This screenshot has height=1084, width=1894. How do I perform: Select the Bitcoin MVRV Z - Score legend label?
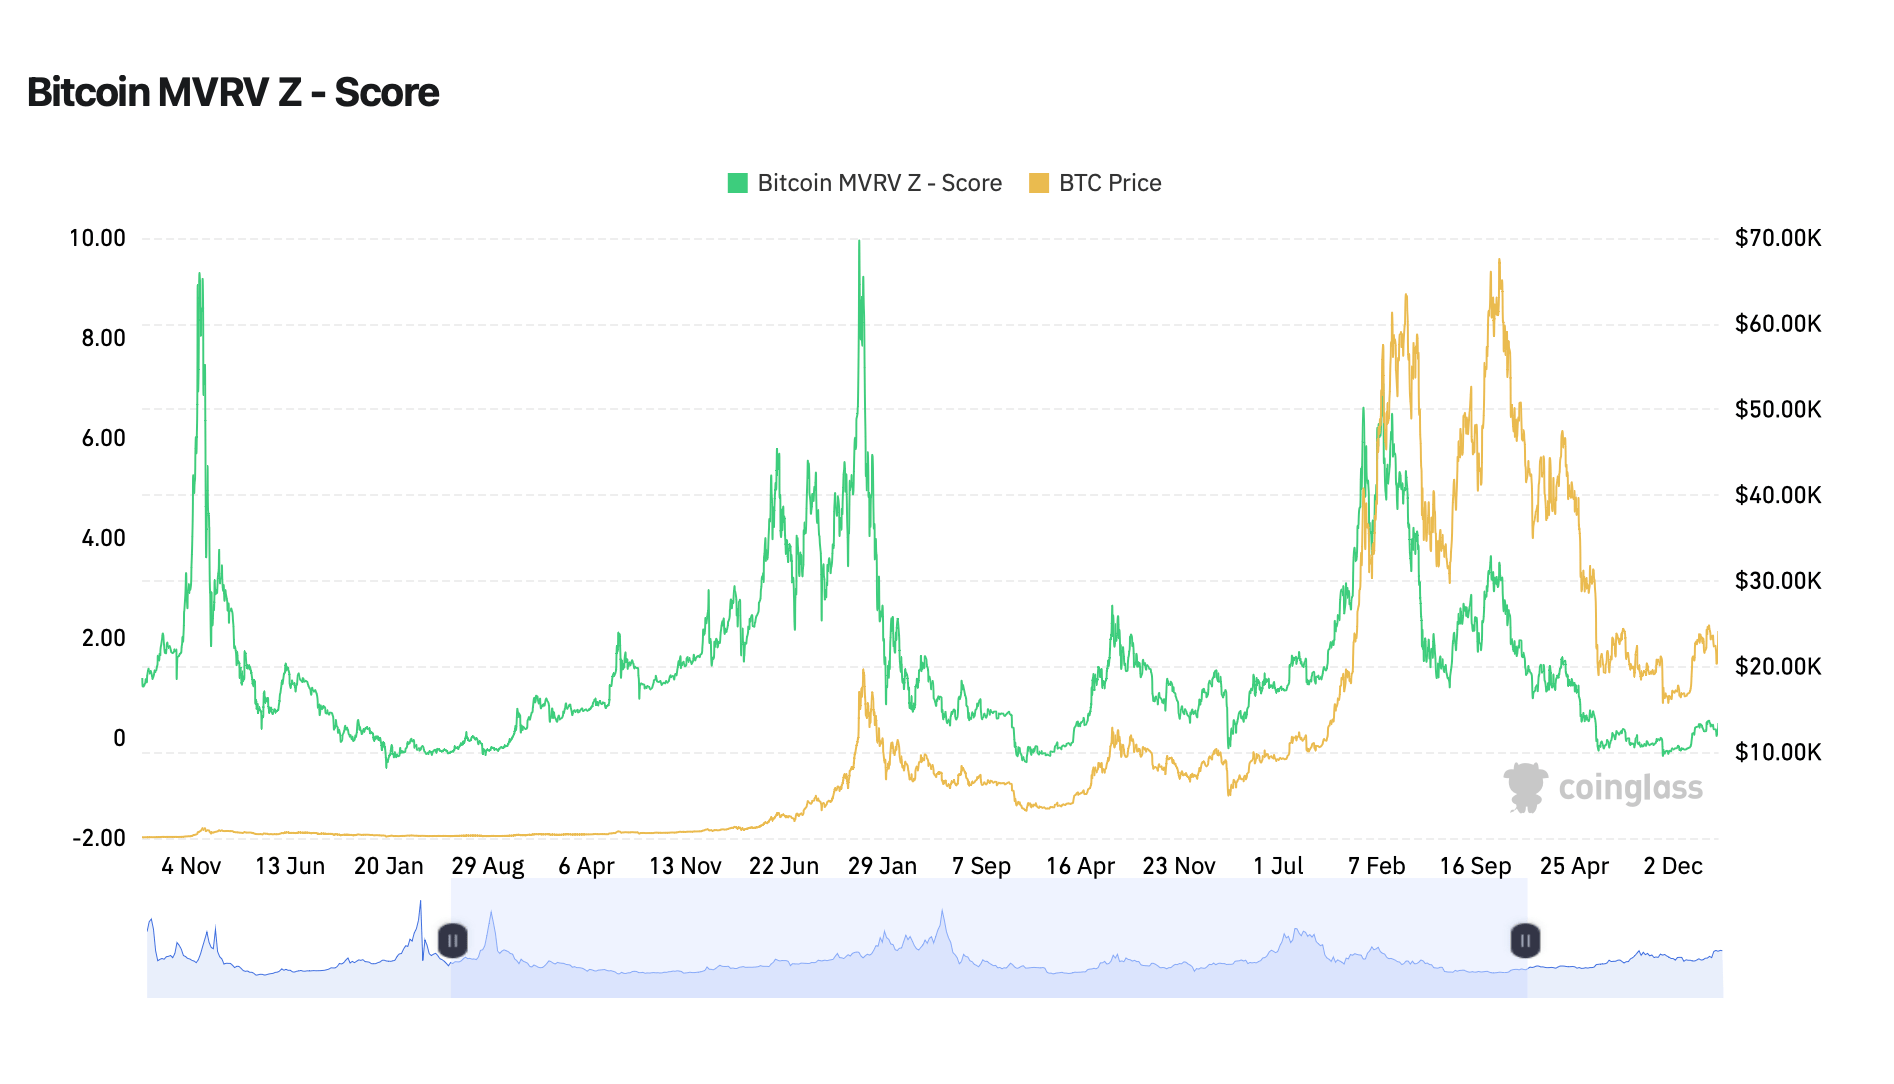click(880, 183)
